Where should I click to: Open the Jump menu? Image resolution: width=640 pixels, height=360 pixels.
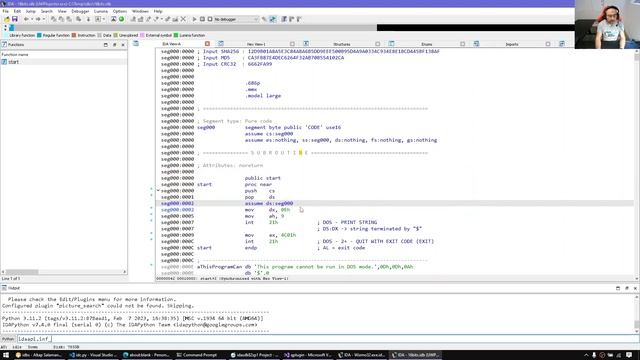tap(31, 11)
